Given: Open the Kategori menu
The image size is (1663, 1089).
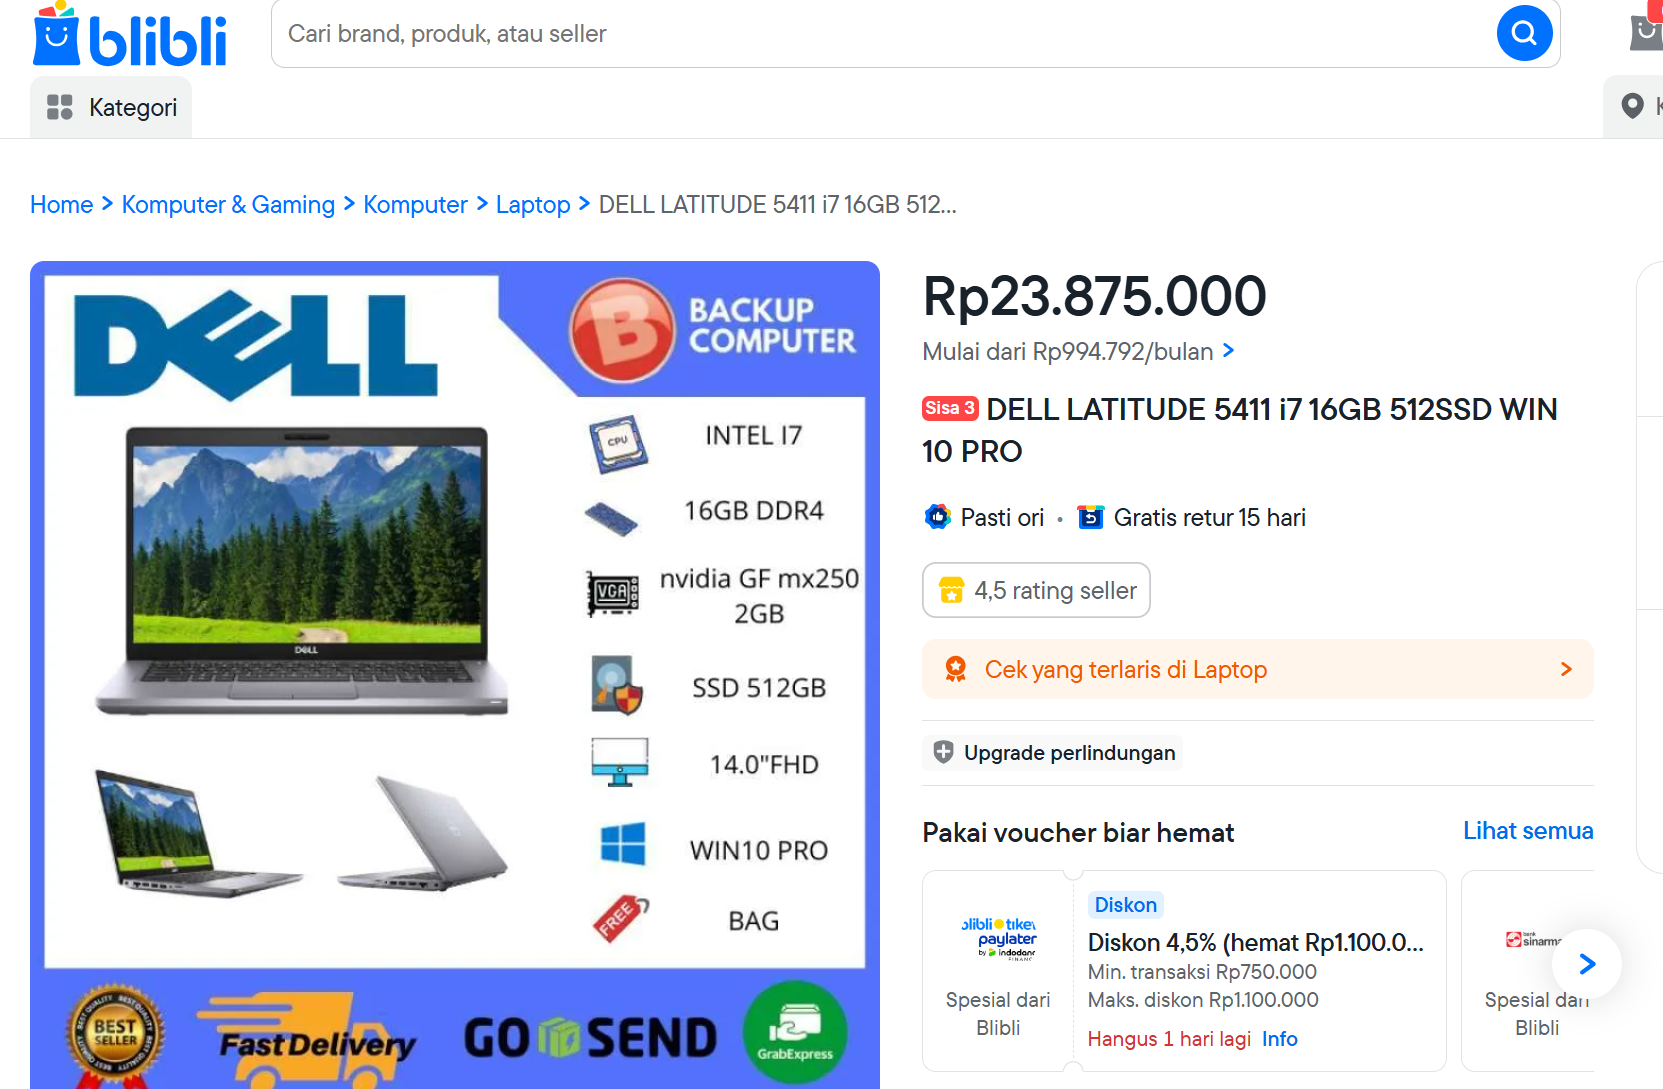Looking at the screenshot, I should point(111,107).
